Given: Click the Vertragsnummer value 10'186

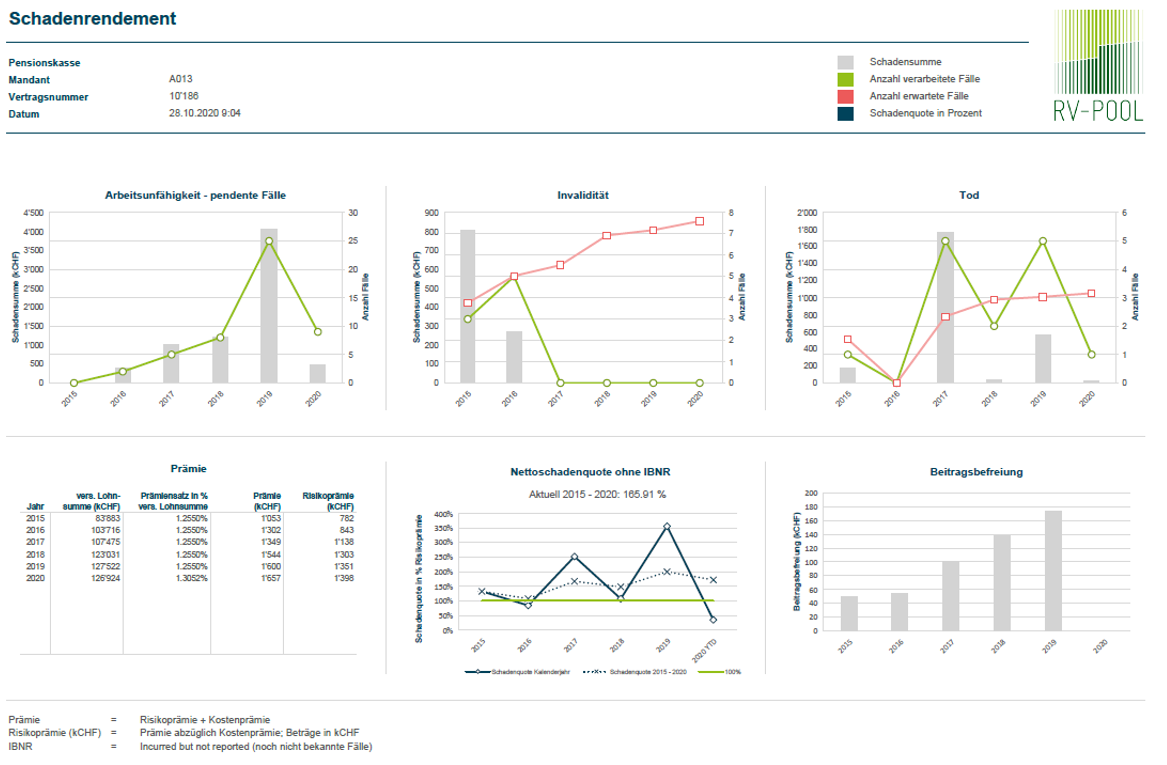Looking at the screenshot, I should 185,97.
